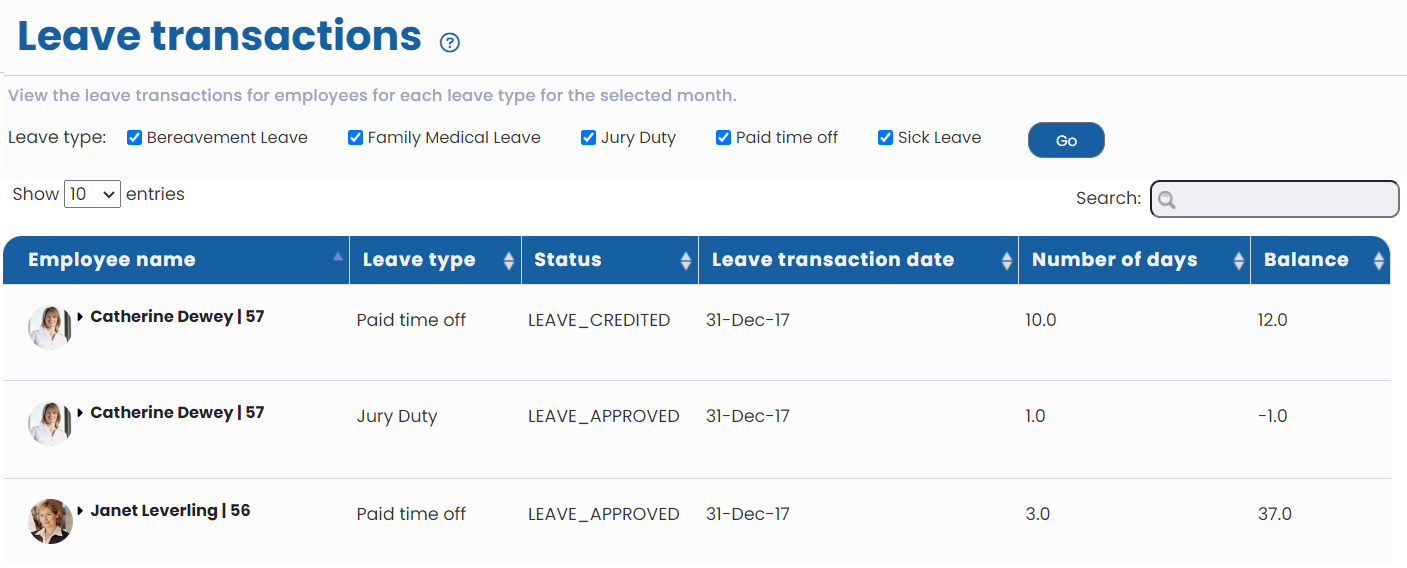Click Status column sort arrows

pos(686,261)
